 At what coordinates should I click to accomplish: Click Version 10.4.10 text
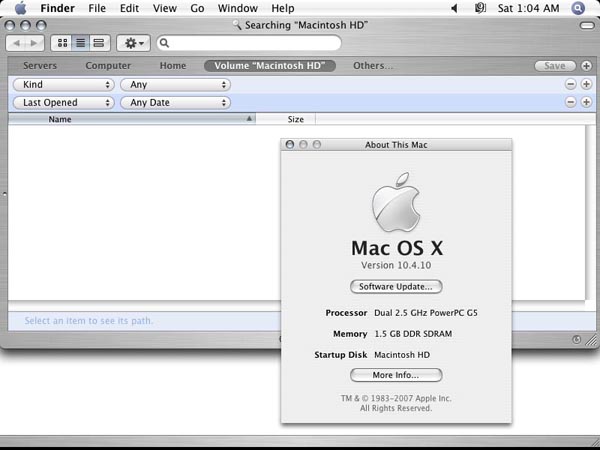[396, 265]
